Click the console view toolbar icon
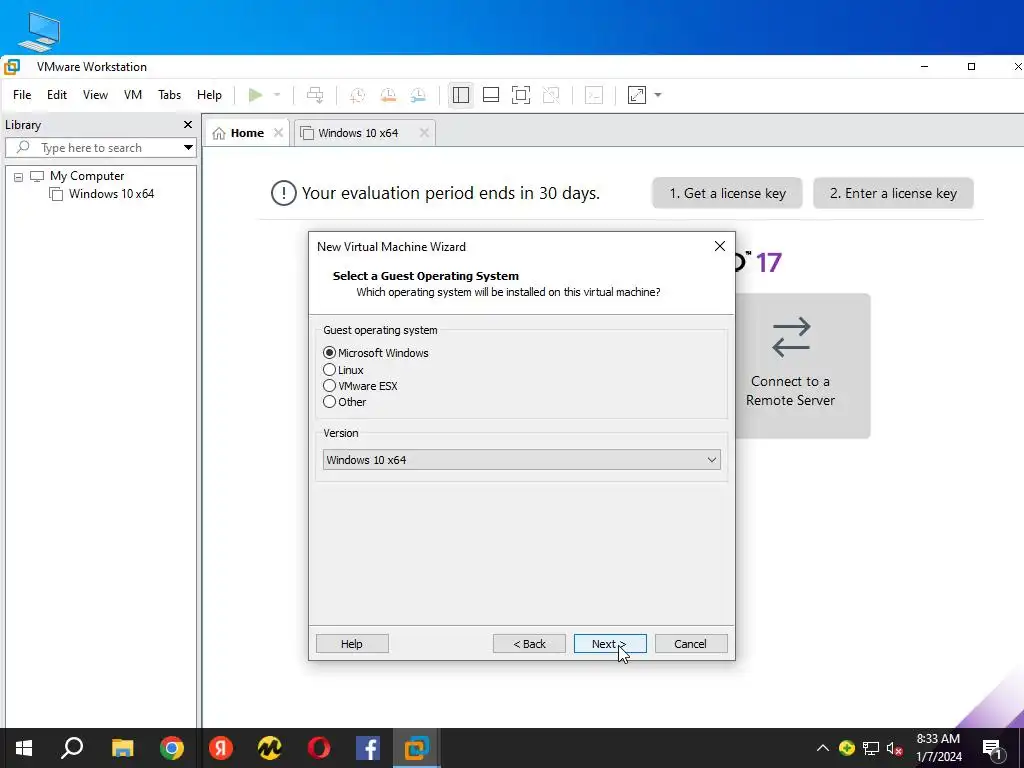This screenshot has width=1024, height=768. (x=594, y=95)
